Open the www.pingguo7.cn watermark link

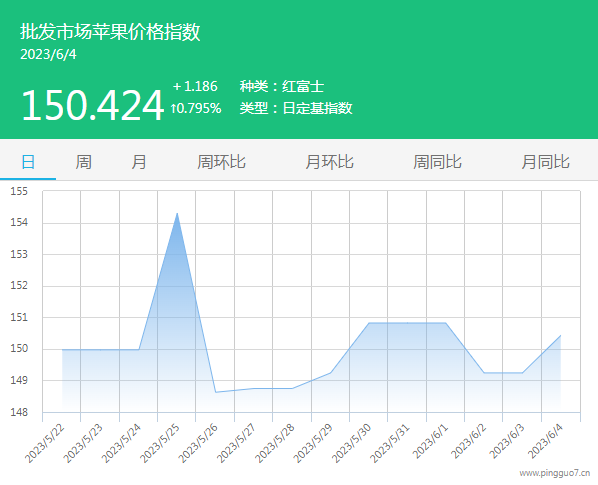pos(555,474)
